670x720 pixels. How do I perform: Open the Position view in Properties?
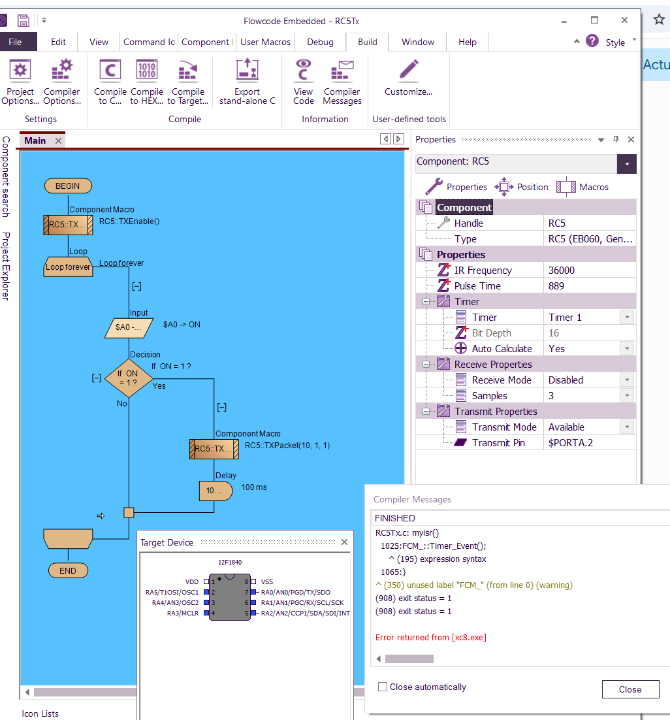521,187
